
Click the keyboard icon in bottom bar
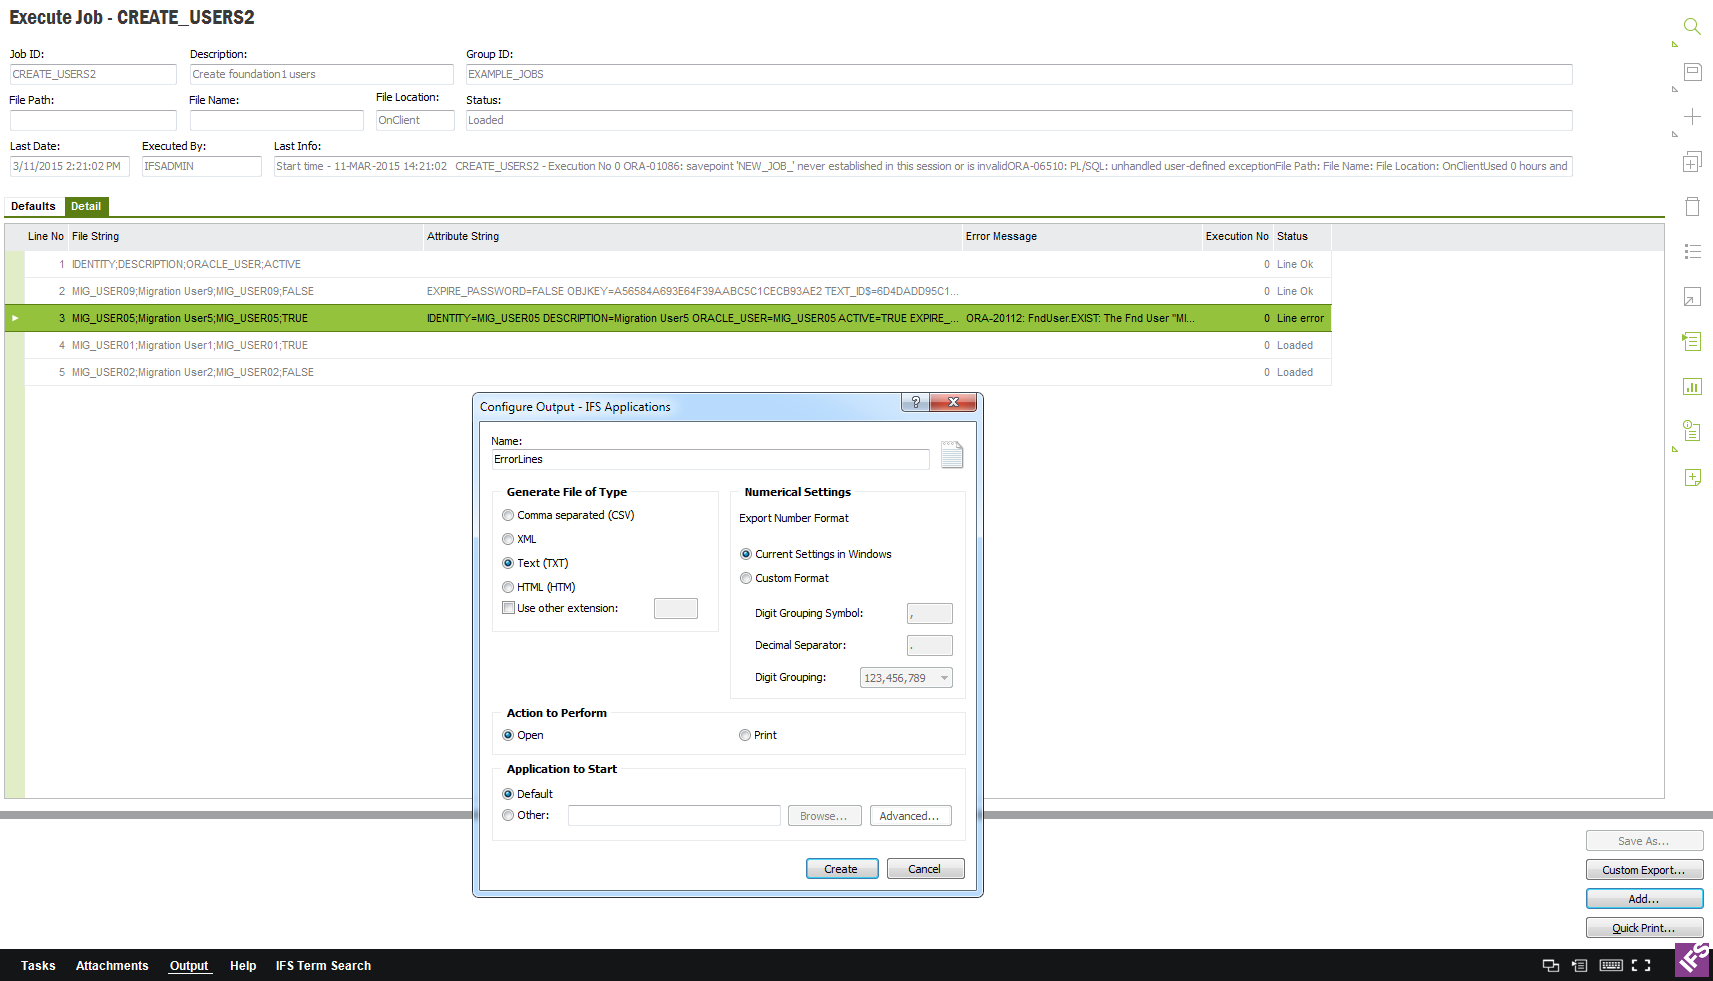1611,966
